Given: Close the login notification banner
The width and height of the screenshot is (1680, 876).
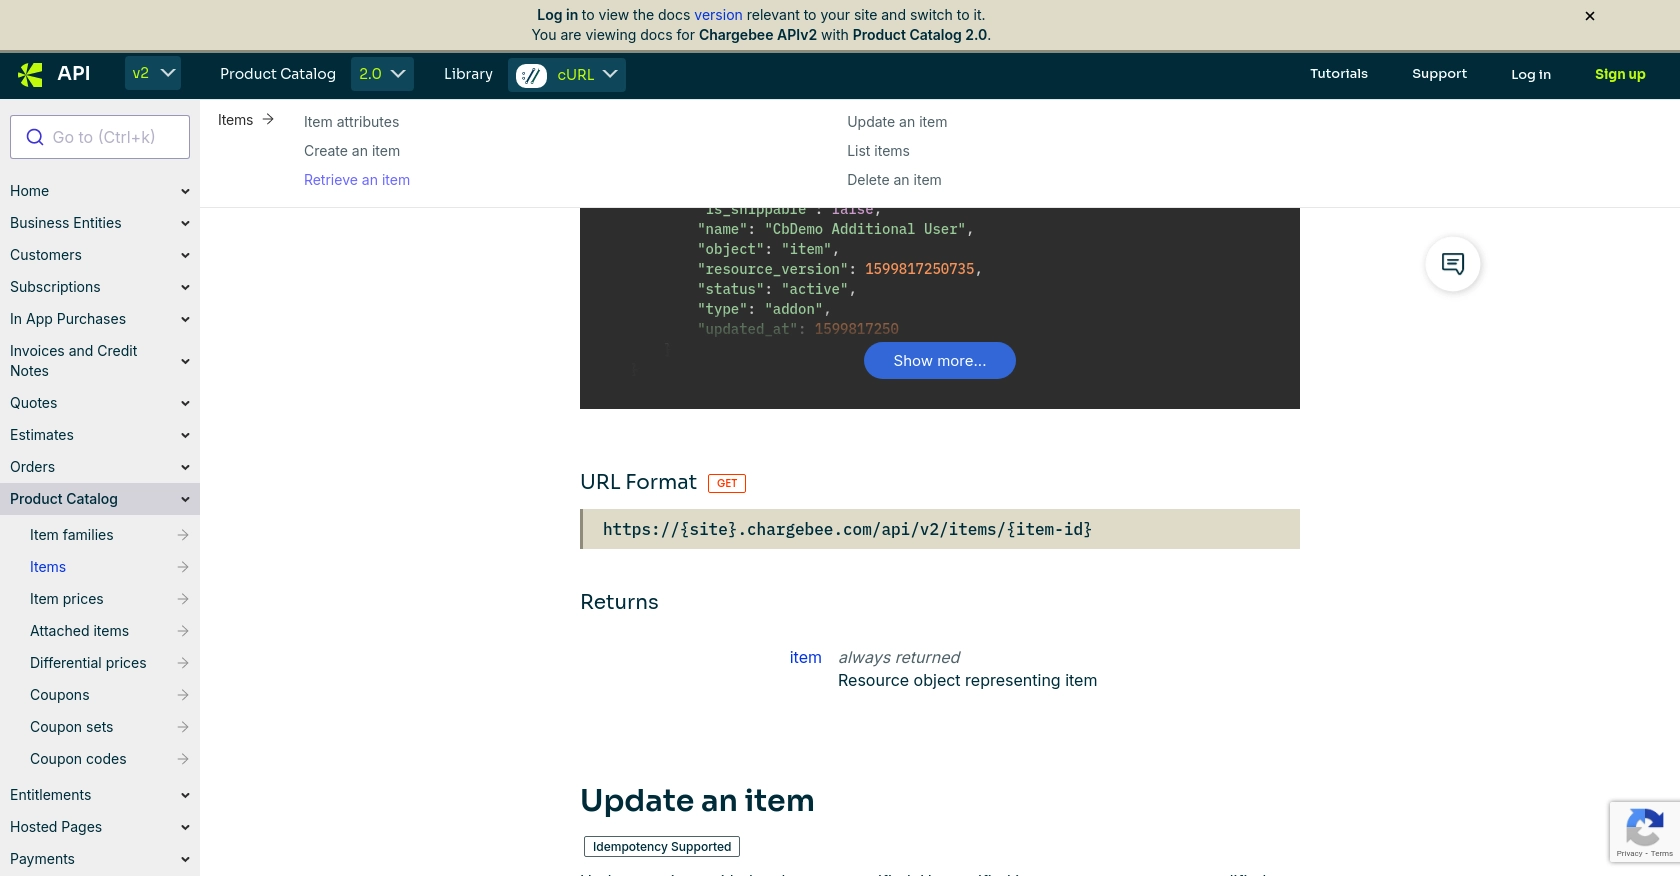Looking at the screenshot, I should 1590,16.
